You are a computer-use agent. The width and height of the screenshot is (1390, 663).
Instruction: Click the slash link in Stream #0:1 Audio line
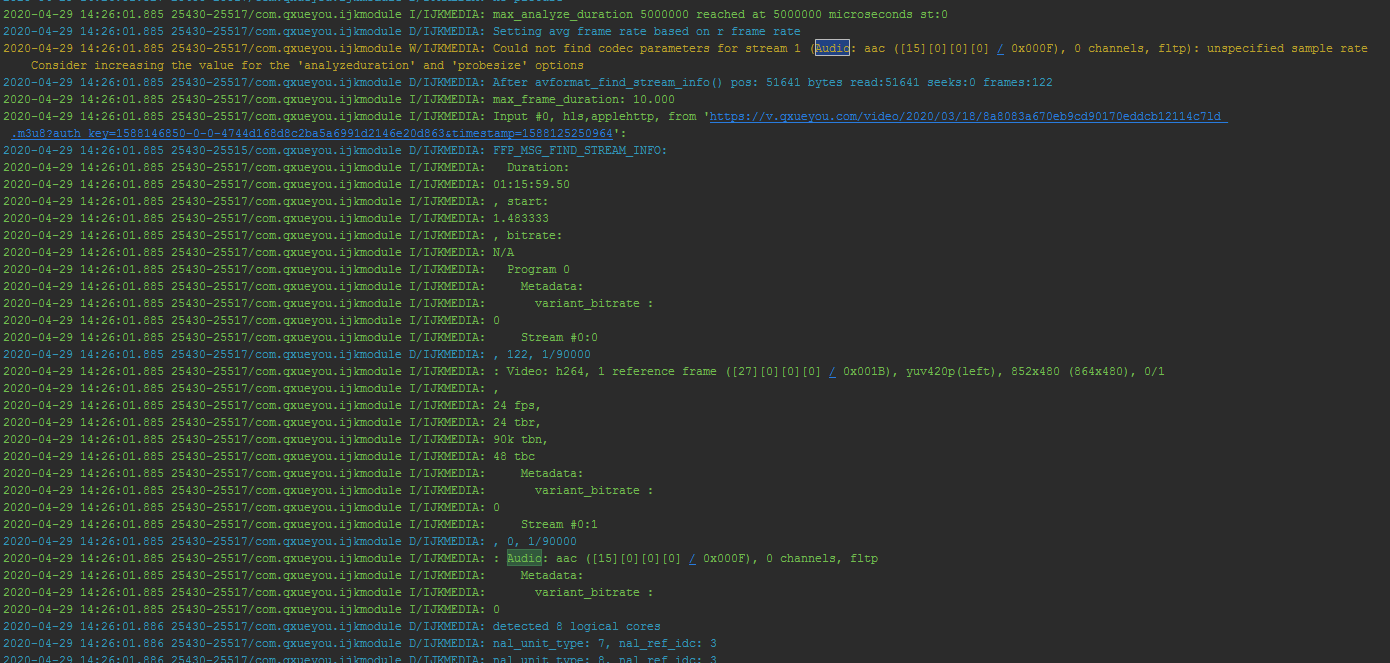692,558
